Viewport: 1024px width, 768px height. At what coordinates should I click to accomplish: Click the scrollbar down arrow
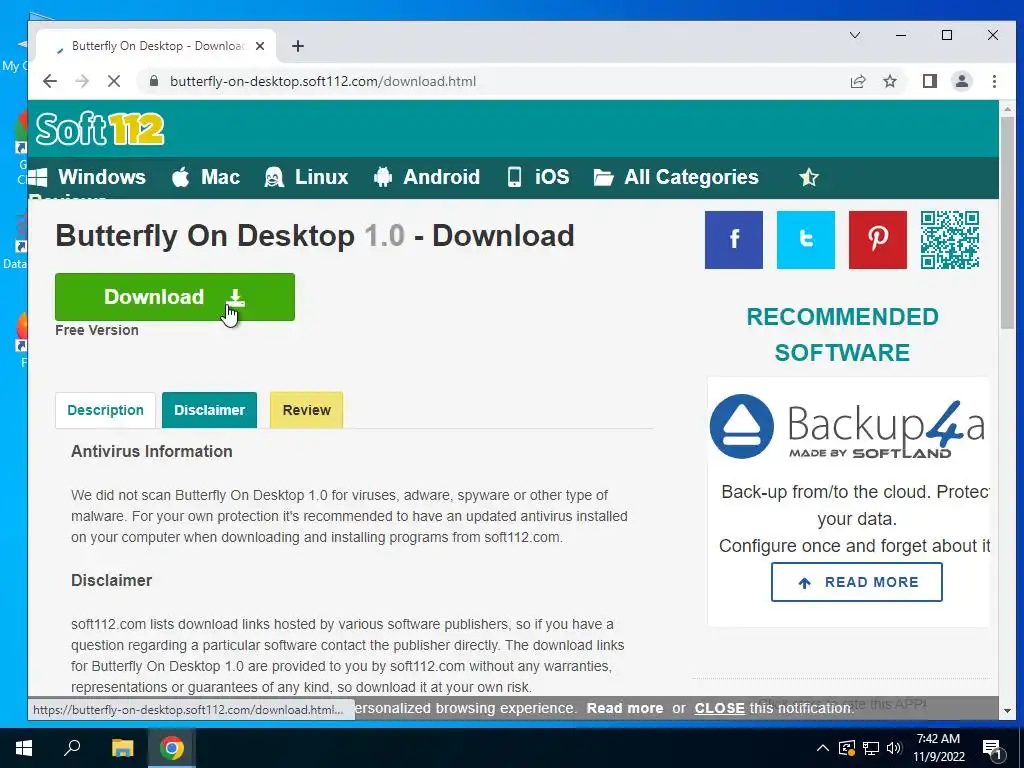tap(1007, 711)
